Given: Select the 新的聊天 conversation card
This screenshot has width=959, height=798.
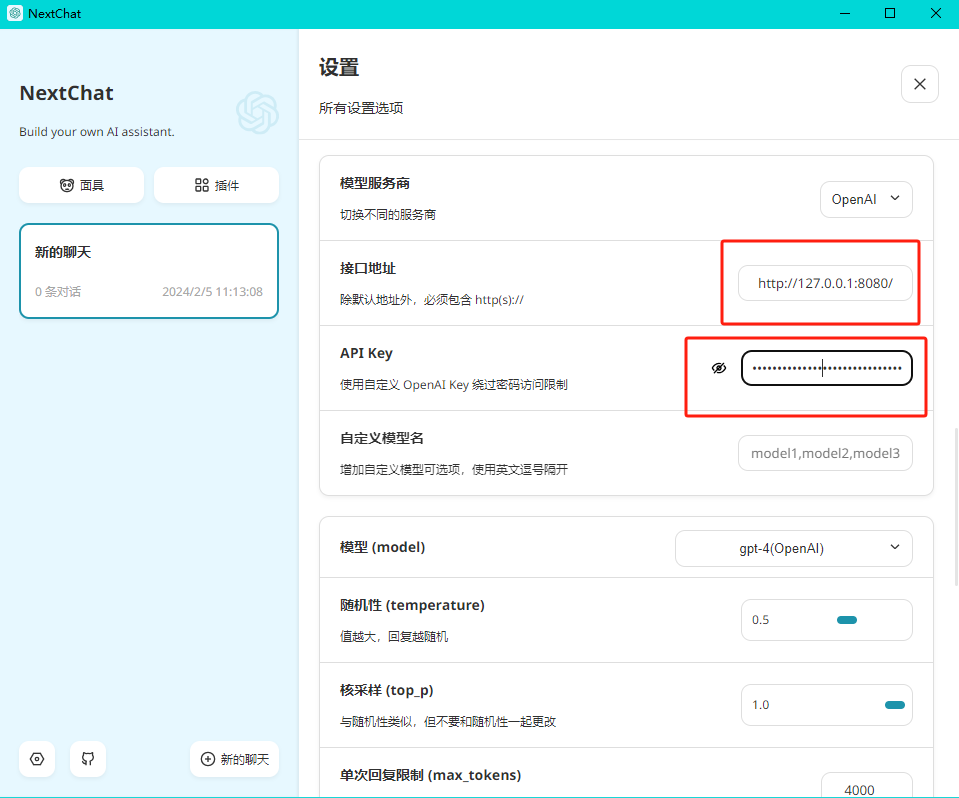Looking at the screenshot, I should coord(149,271).
